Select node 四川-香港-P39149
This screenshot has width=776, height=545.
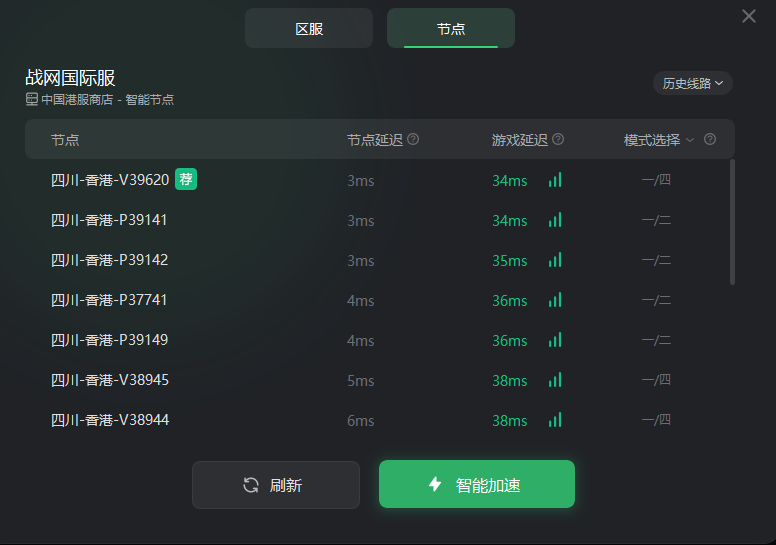coord(380,340)
